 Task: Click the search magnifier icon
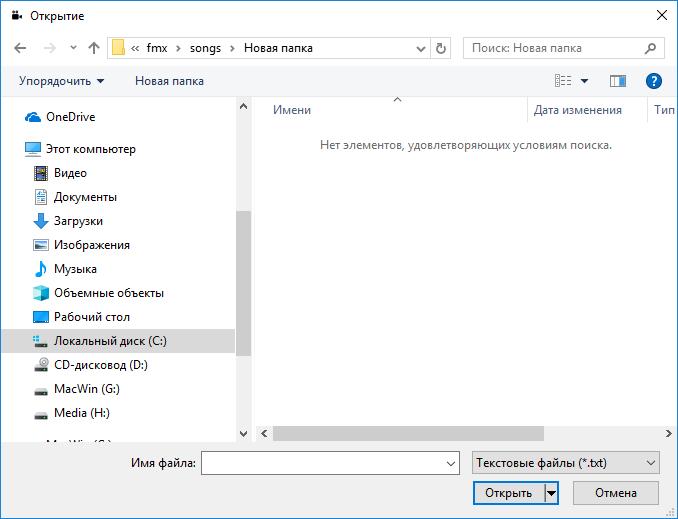click(x=650, y=48)
